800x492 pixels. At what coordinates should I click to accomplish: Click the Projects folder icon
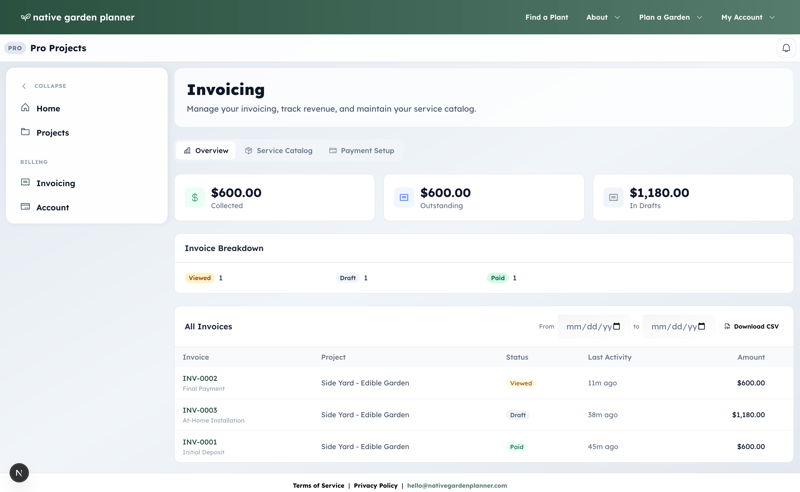(x=26, y=132)
